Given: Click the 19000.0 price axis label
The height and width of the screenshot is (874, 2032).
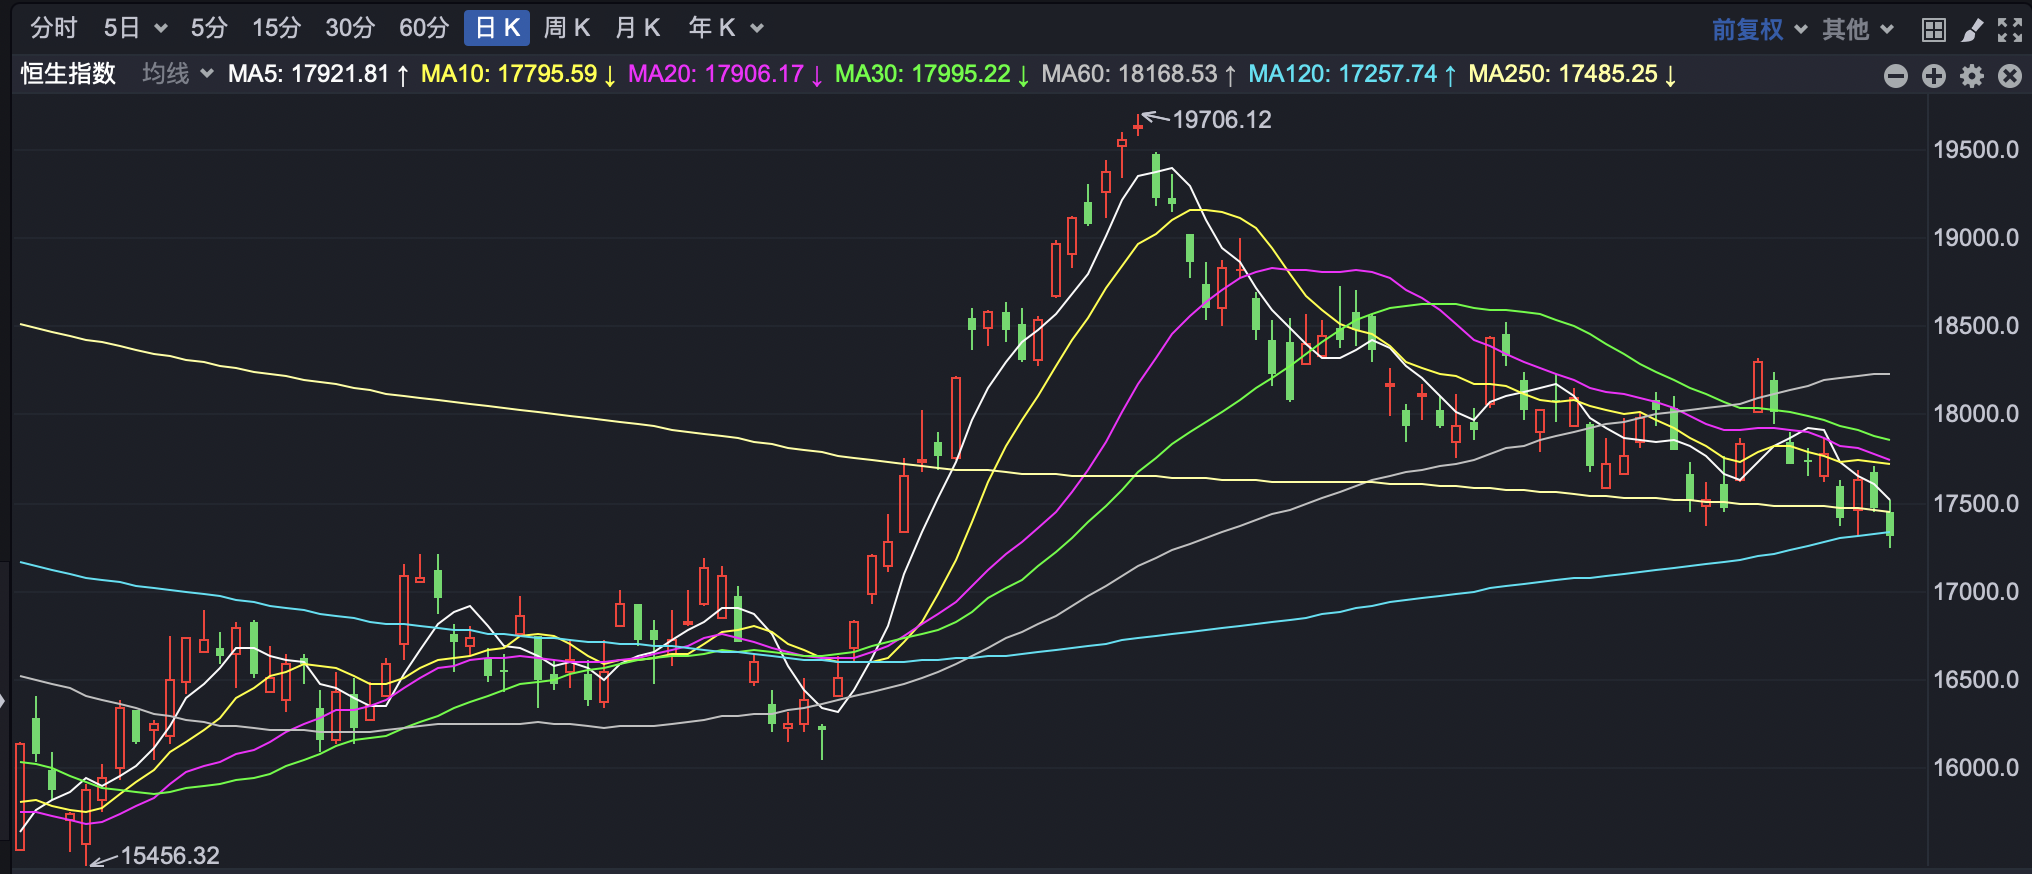Looking at the screenshot, I should click(1976, 238).
